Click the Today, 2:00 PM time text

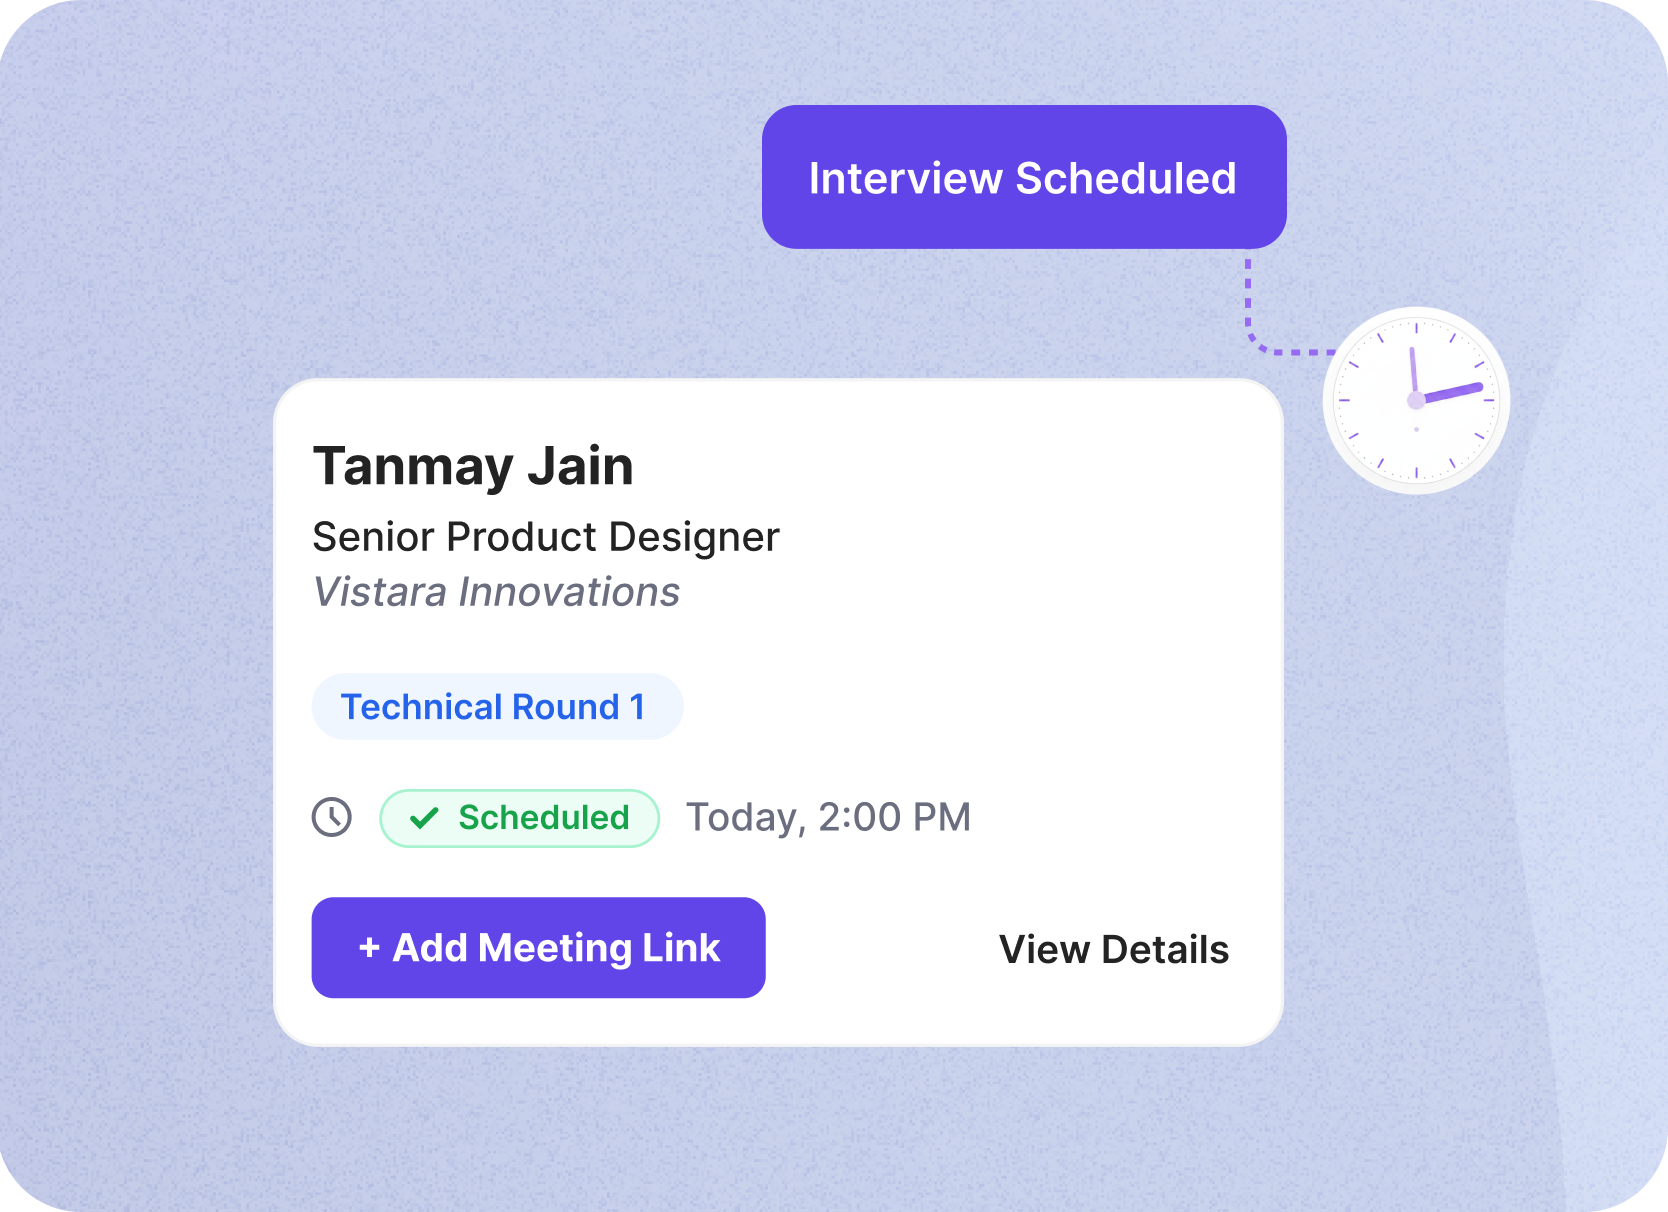828,817
